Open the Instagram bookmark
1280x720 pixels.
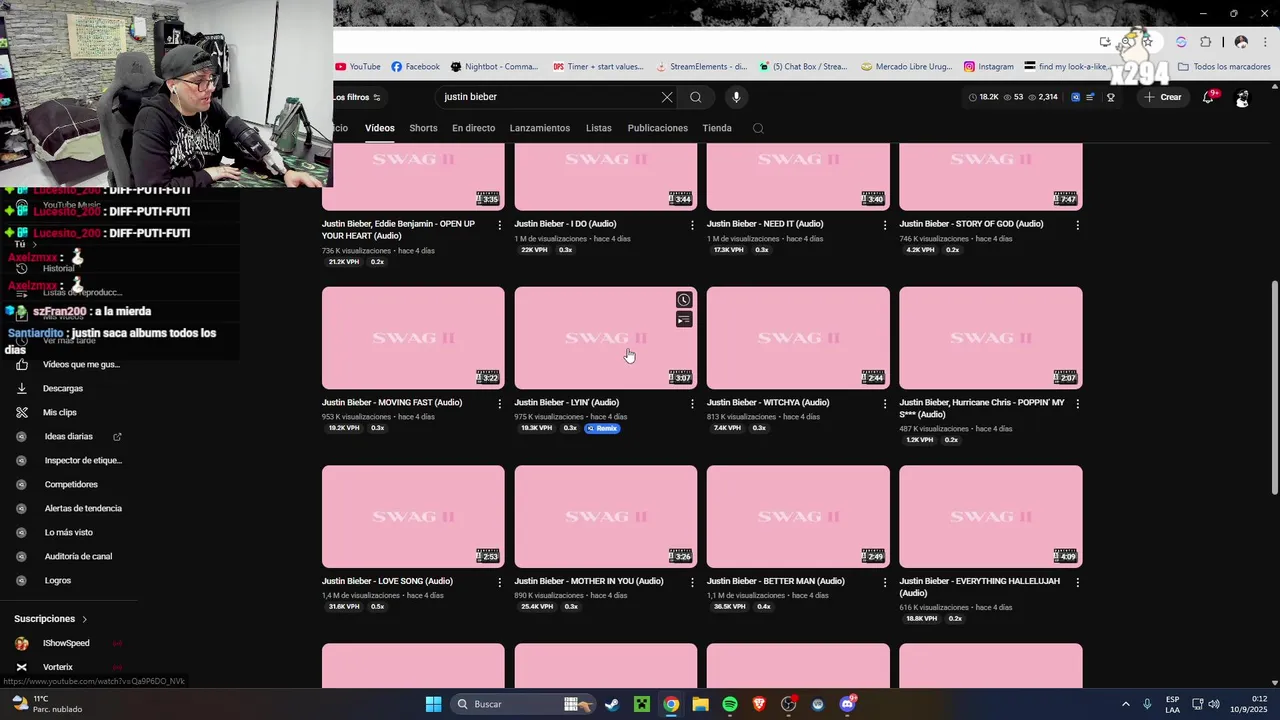pyautogui.click(x=989, y=67)
